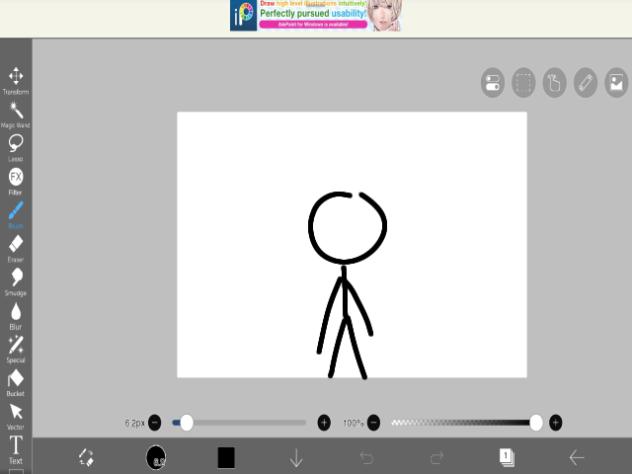Click the down arrow icon
The image size is (632, 474).
(x=296, y=458)
